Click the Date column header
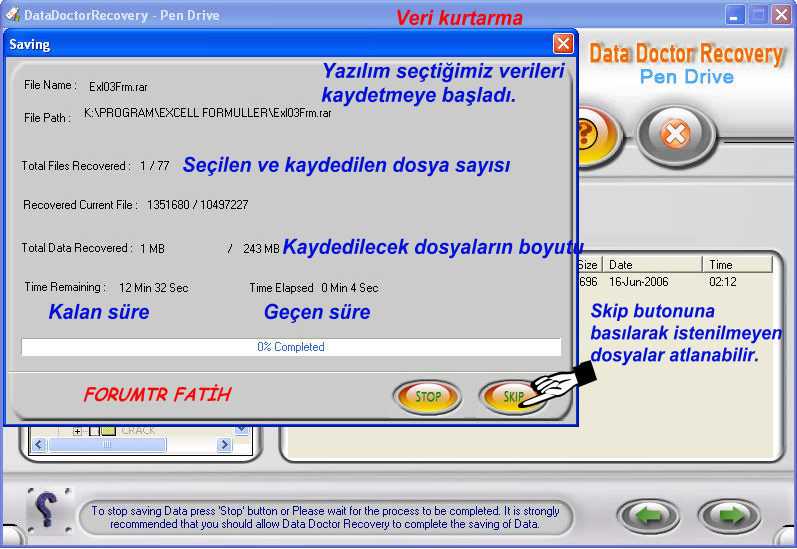The image size is (797, 549). [x=652, y=265]
